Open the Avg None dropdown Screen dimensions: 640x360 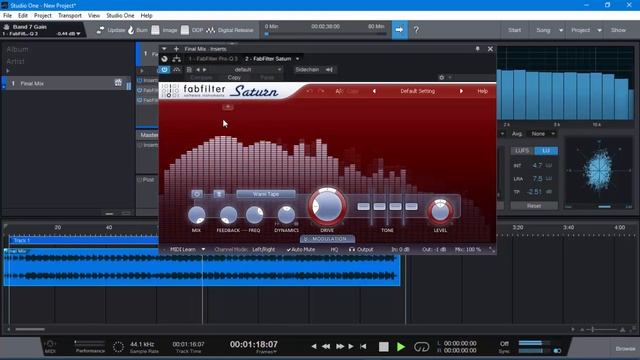[542, 134]
